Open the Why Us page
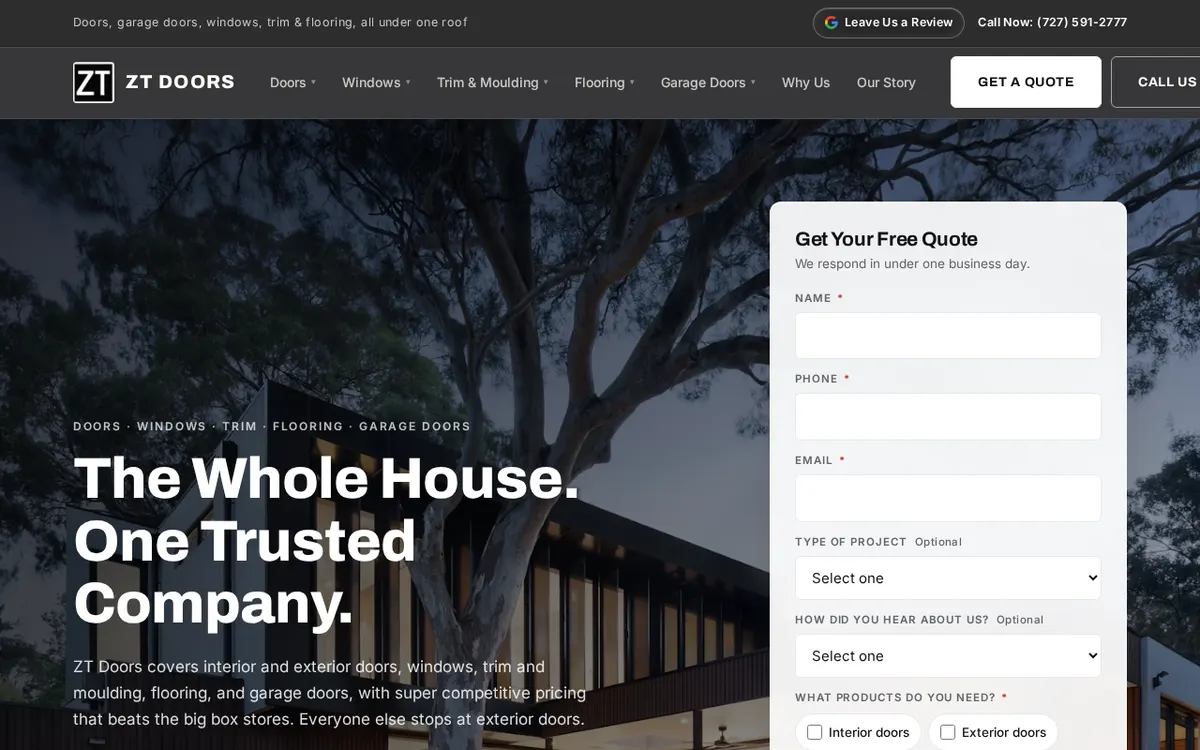Viewport: 1200px width, 750px height. (x=806, y=82)
